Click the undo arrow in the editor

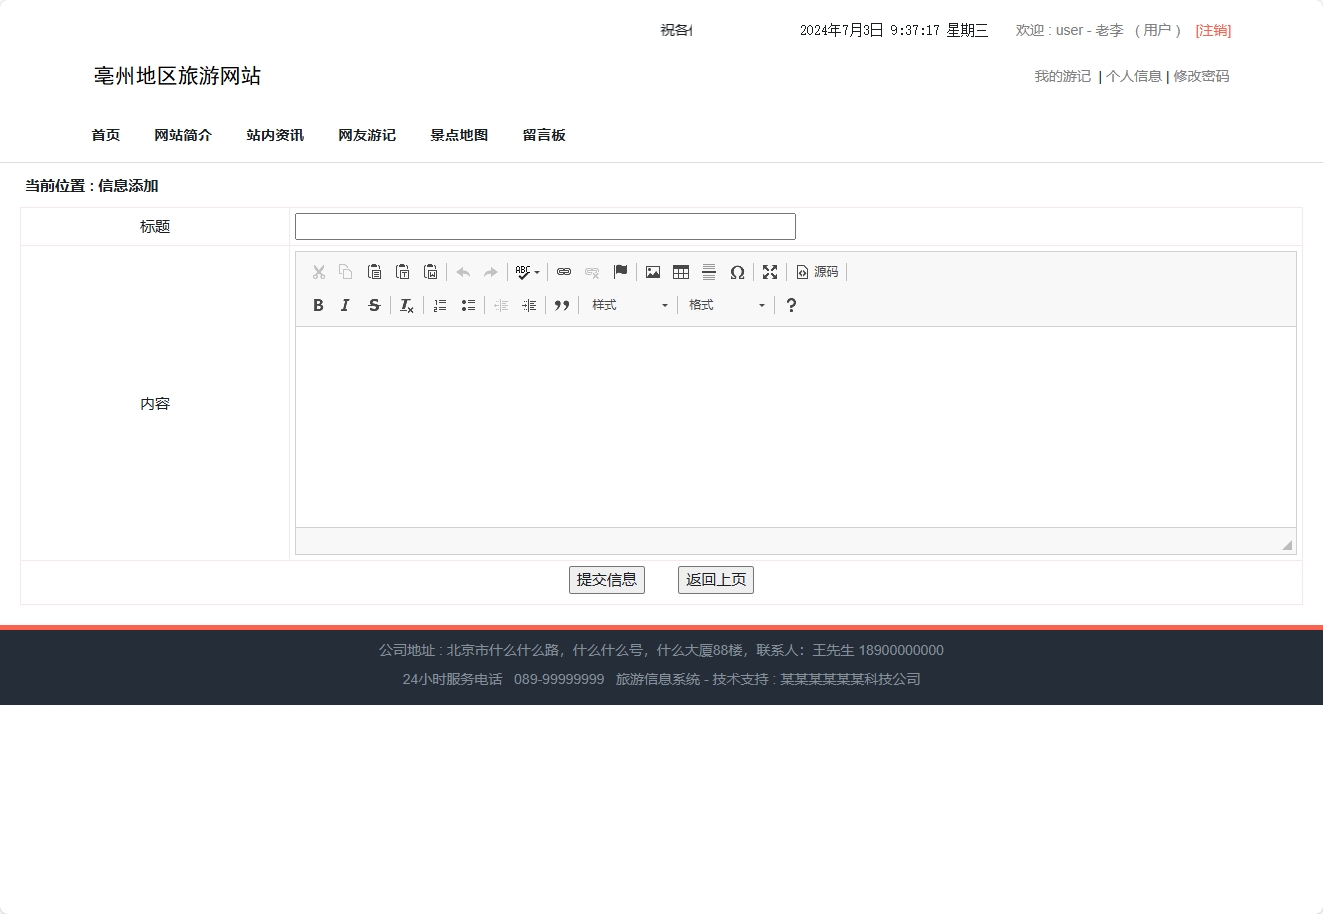462,271
